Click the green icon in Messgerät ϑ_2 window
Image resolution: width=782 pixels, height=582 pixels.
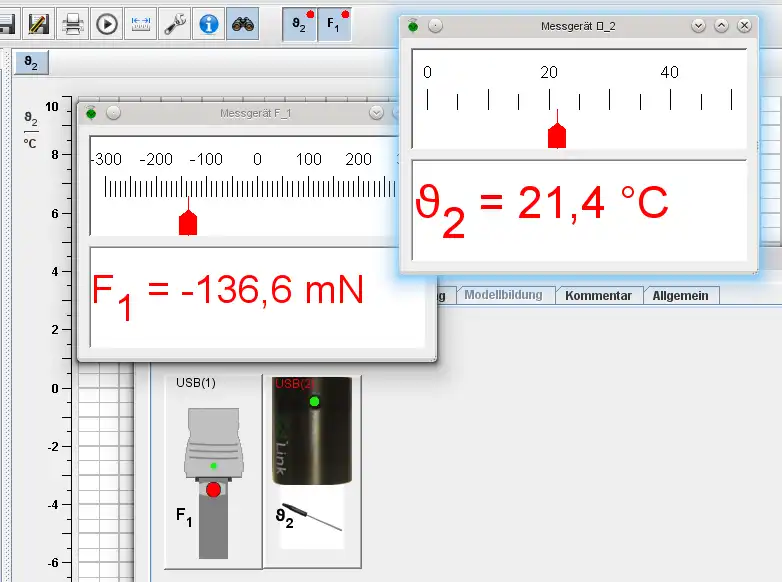click(413, 25)
